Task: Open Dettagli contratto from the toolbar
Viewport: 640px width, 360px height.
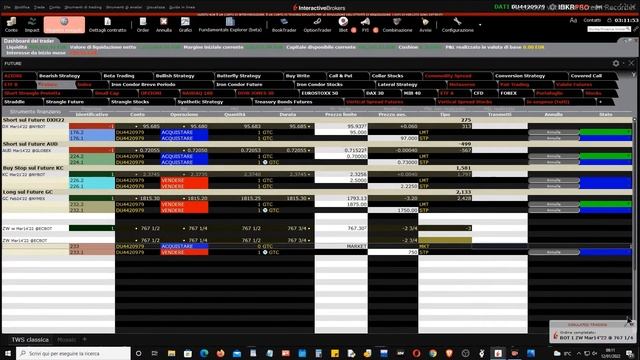Action: pos(108,24)
